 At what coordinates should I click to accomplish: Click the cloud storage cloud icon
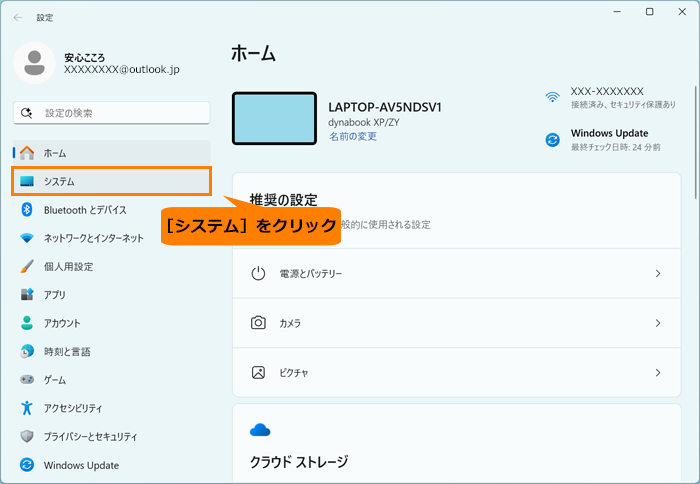tap(260, 430)
